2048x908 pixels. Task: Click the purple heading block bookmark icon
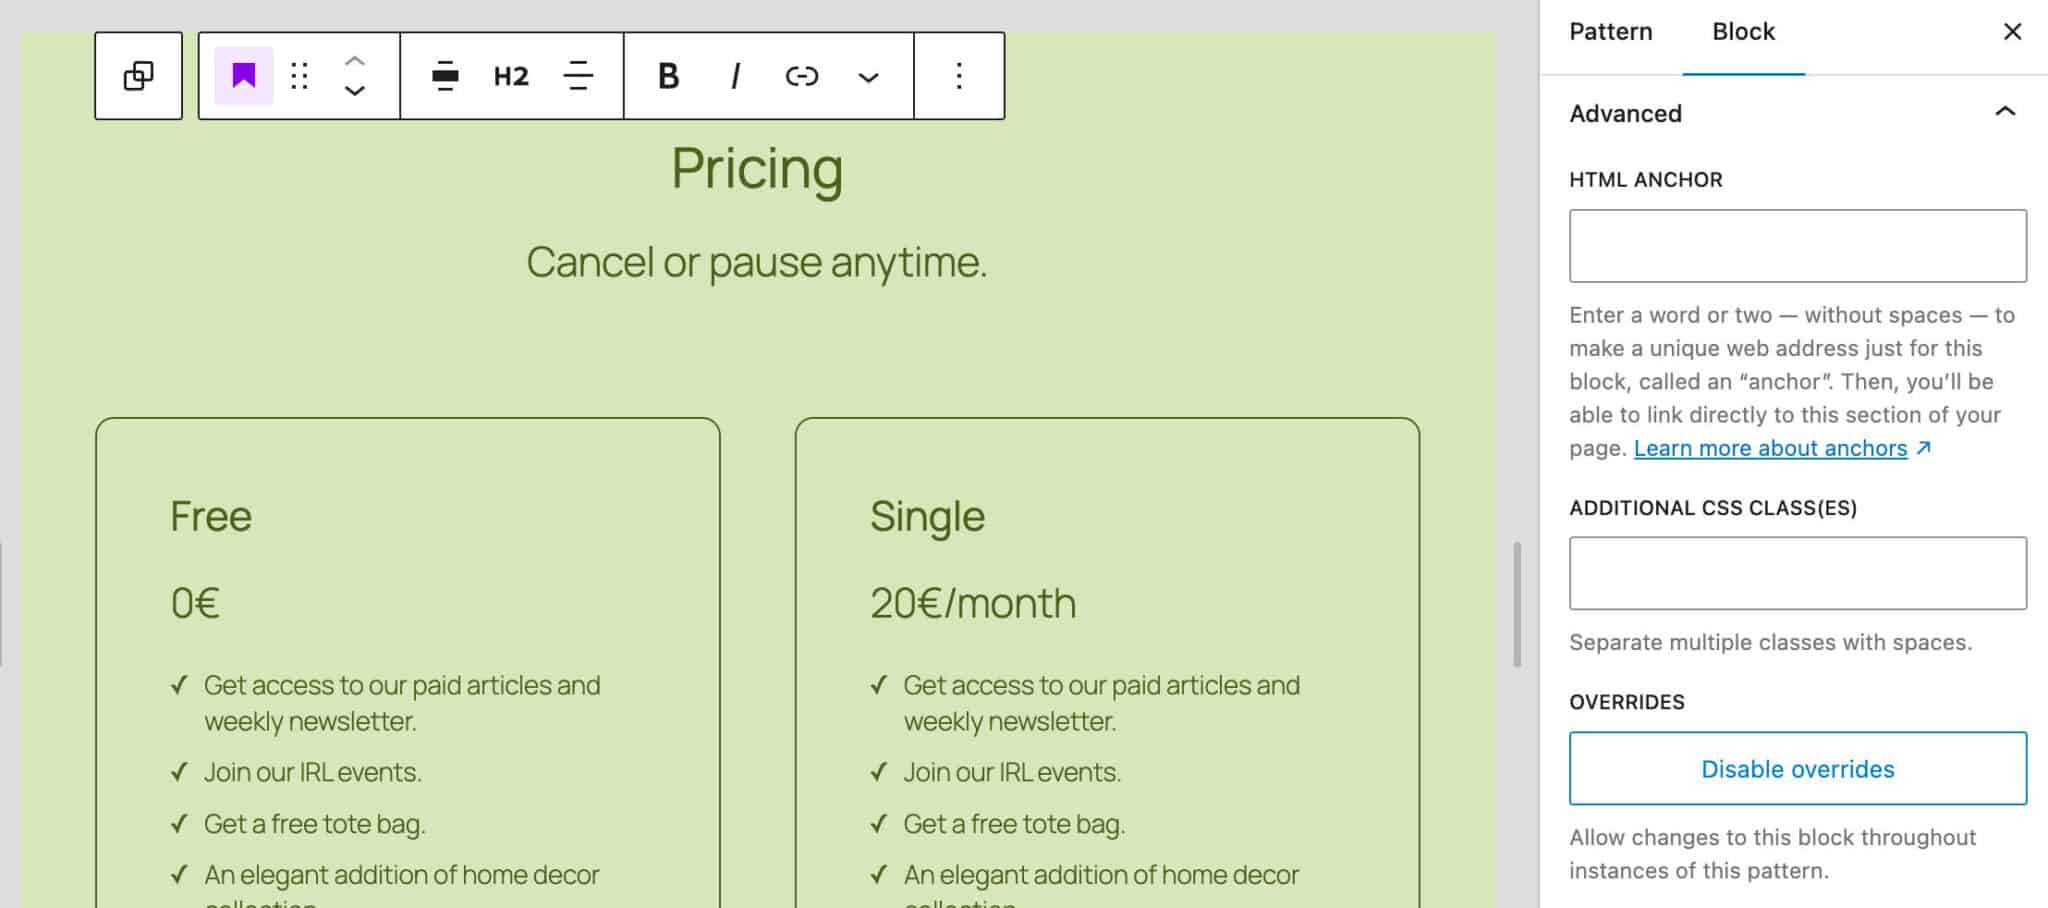[x=244, y=76]
